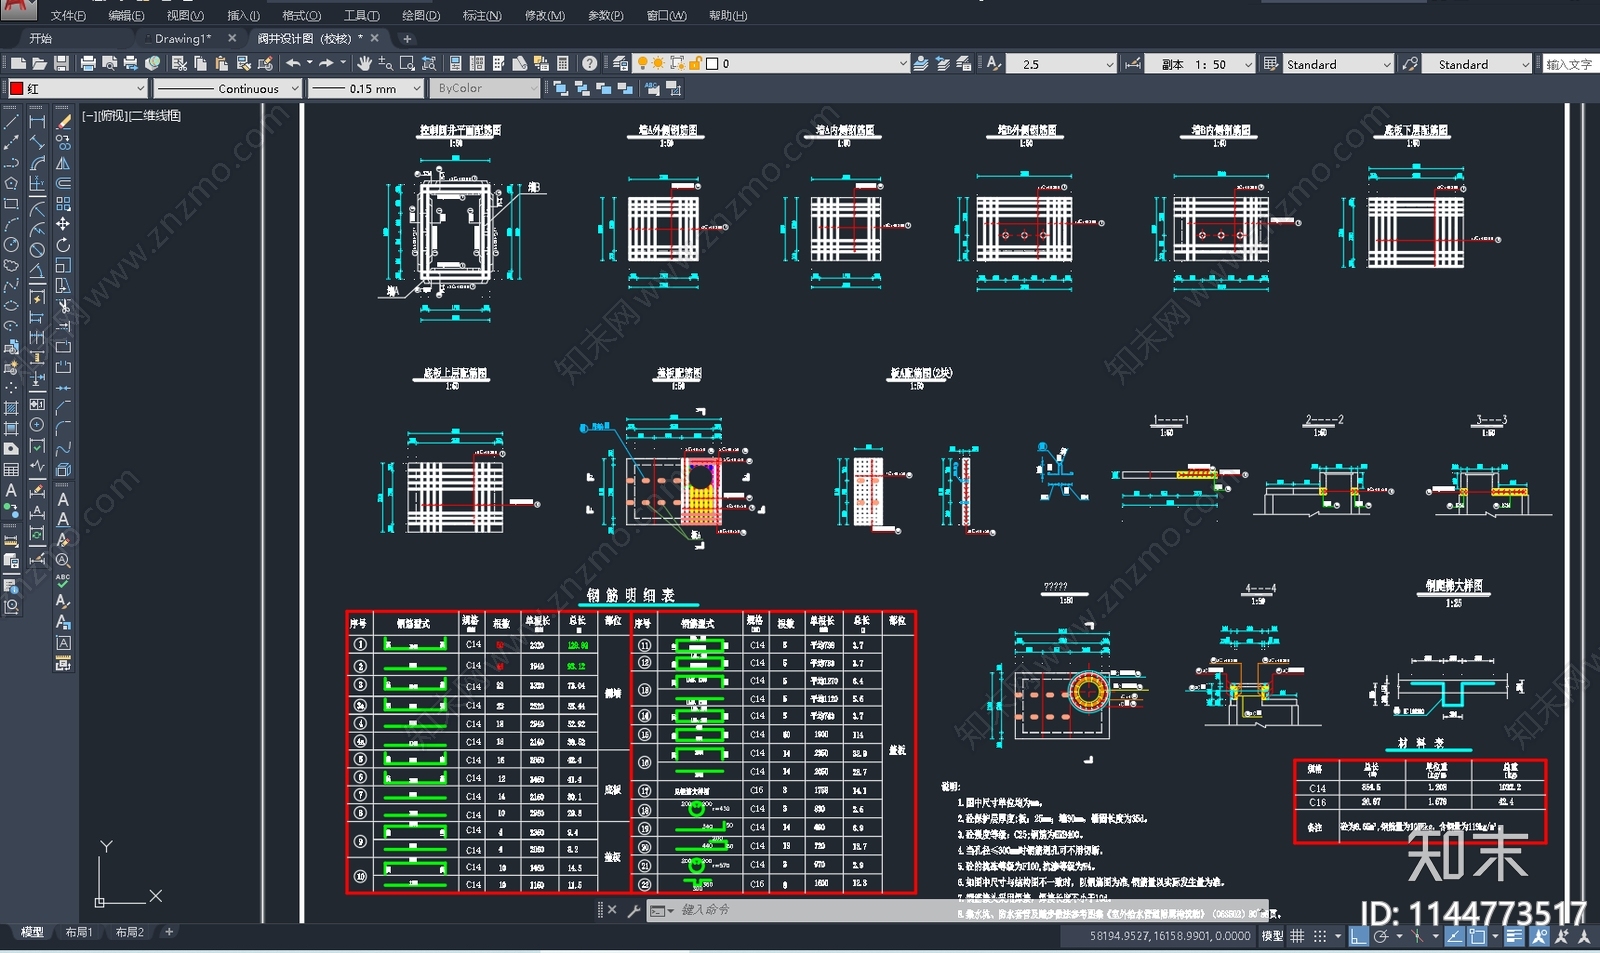Select the multiline Text A tool
The image size is (1600, 953).
(x=11, y=491)
